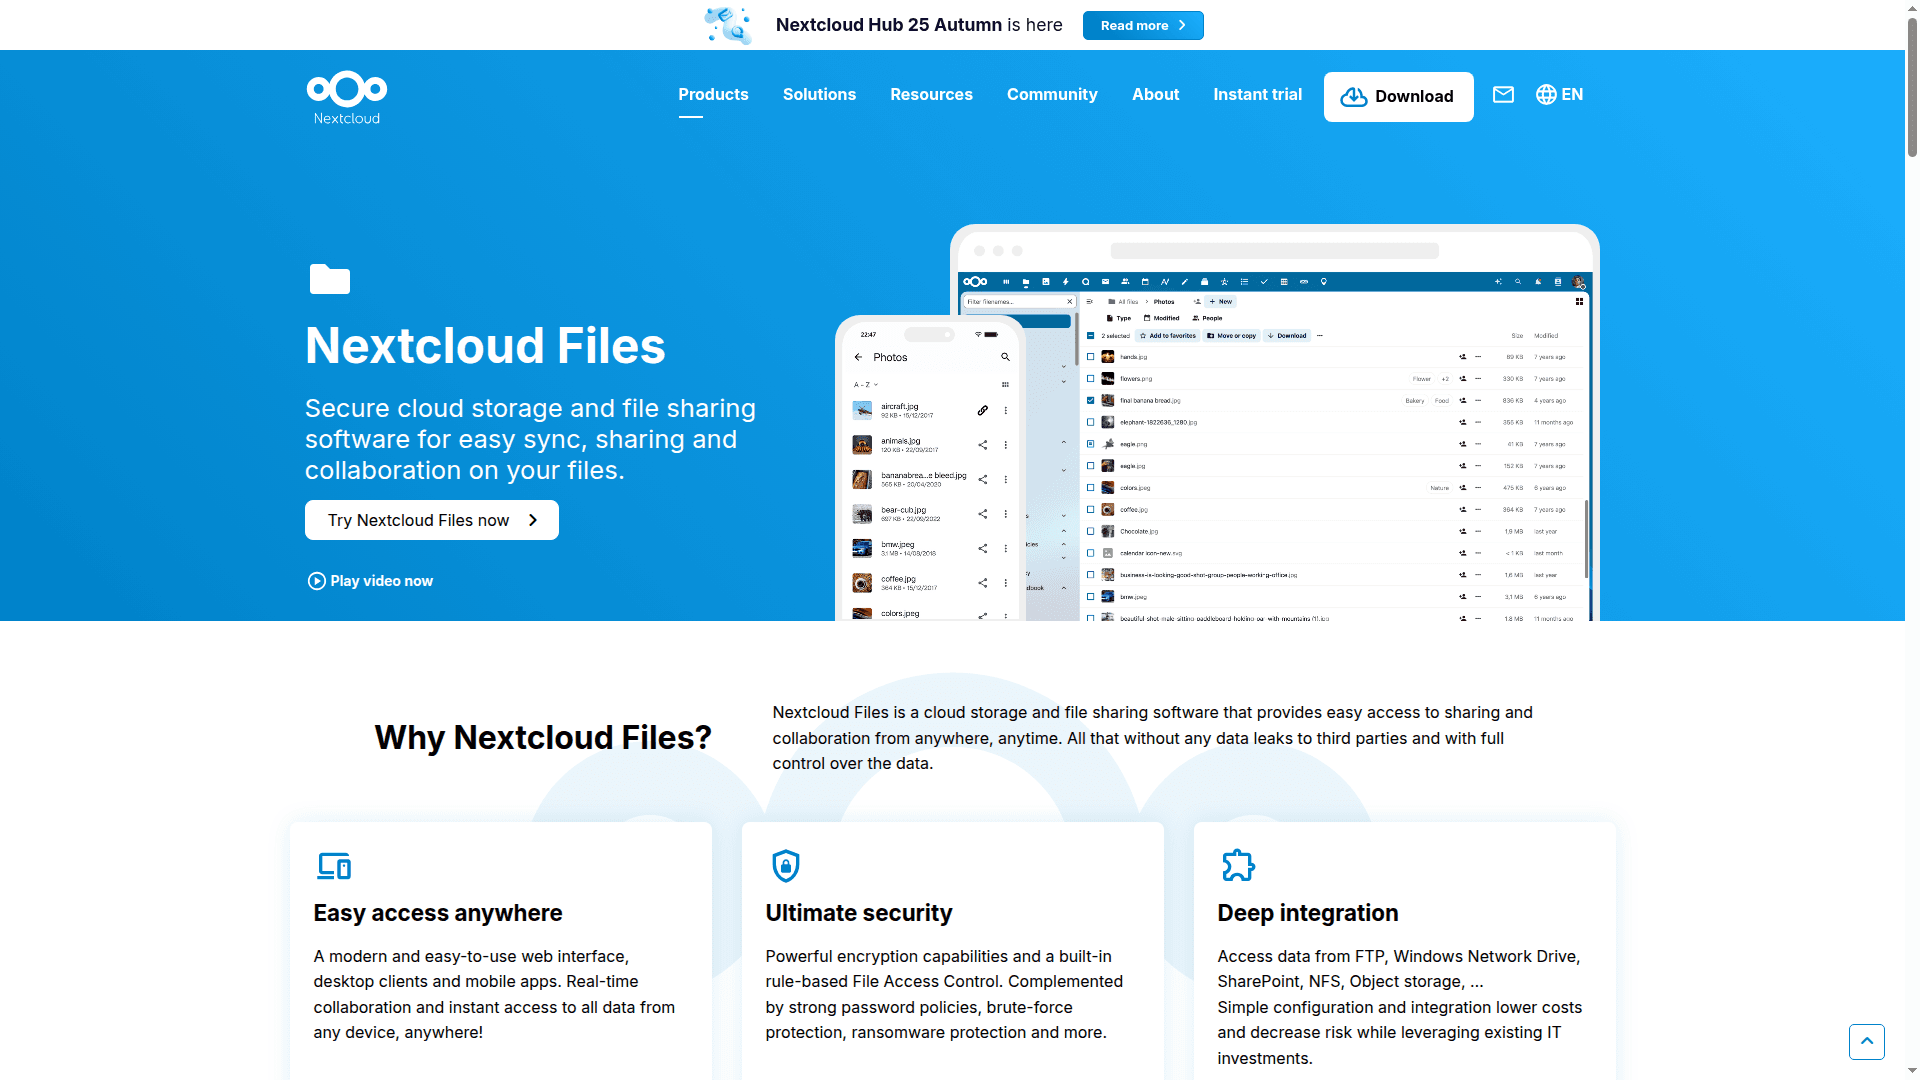Viewport: 1920px width, 1080px height.
Task: Click the white folder icon above title
Action: pos(330,279)
